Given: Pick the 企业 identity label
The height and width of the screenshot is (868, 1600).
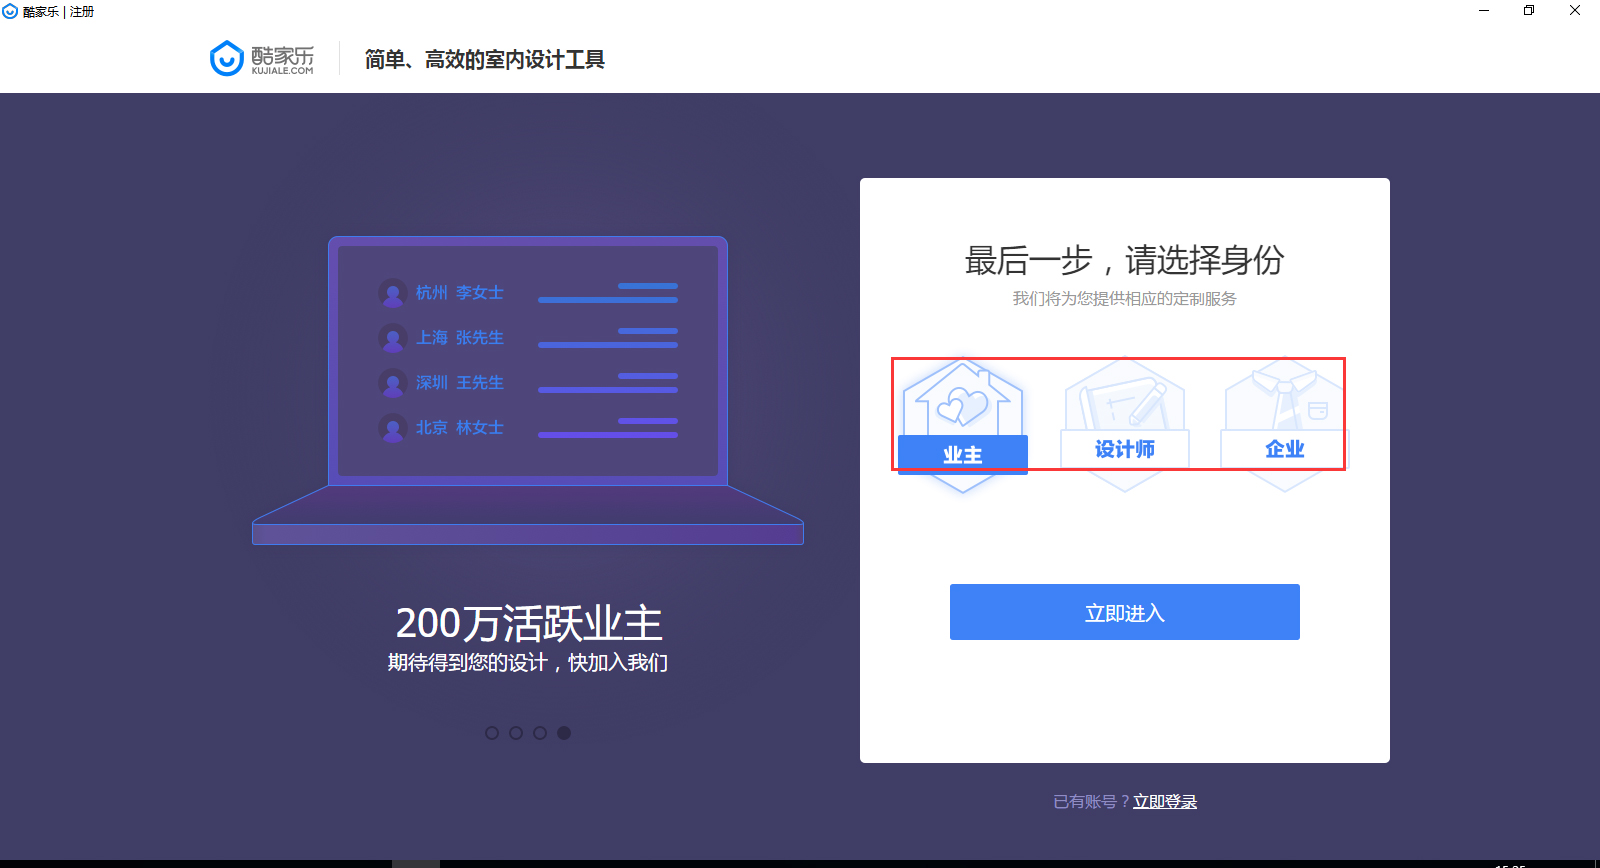Looking at the screenshot, I should coord(1284,449).
